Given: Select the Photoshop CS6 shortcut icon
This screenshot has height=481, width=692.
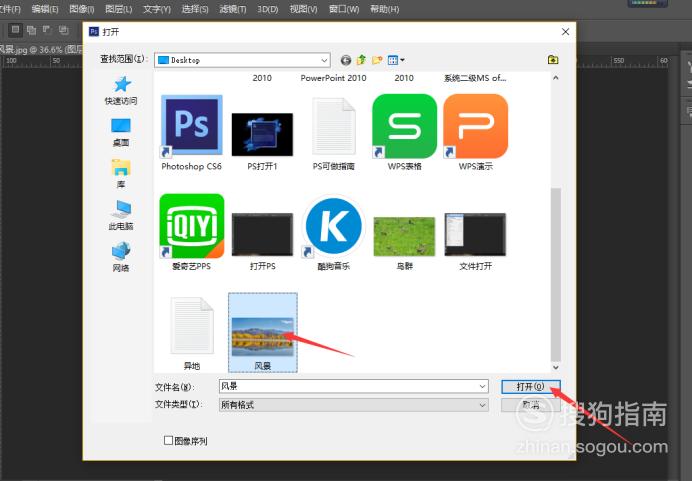Looking at the screenshot, I should point(192,125).
